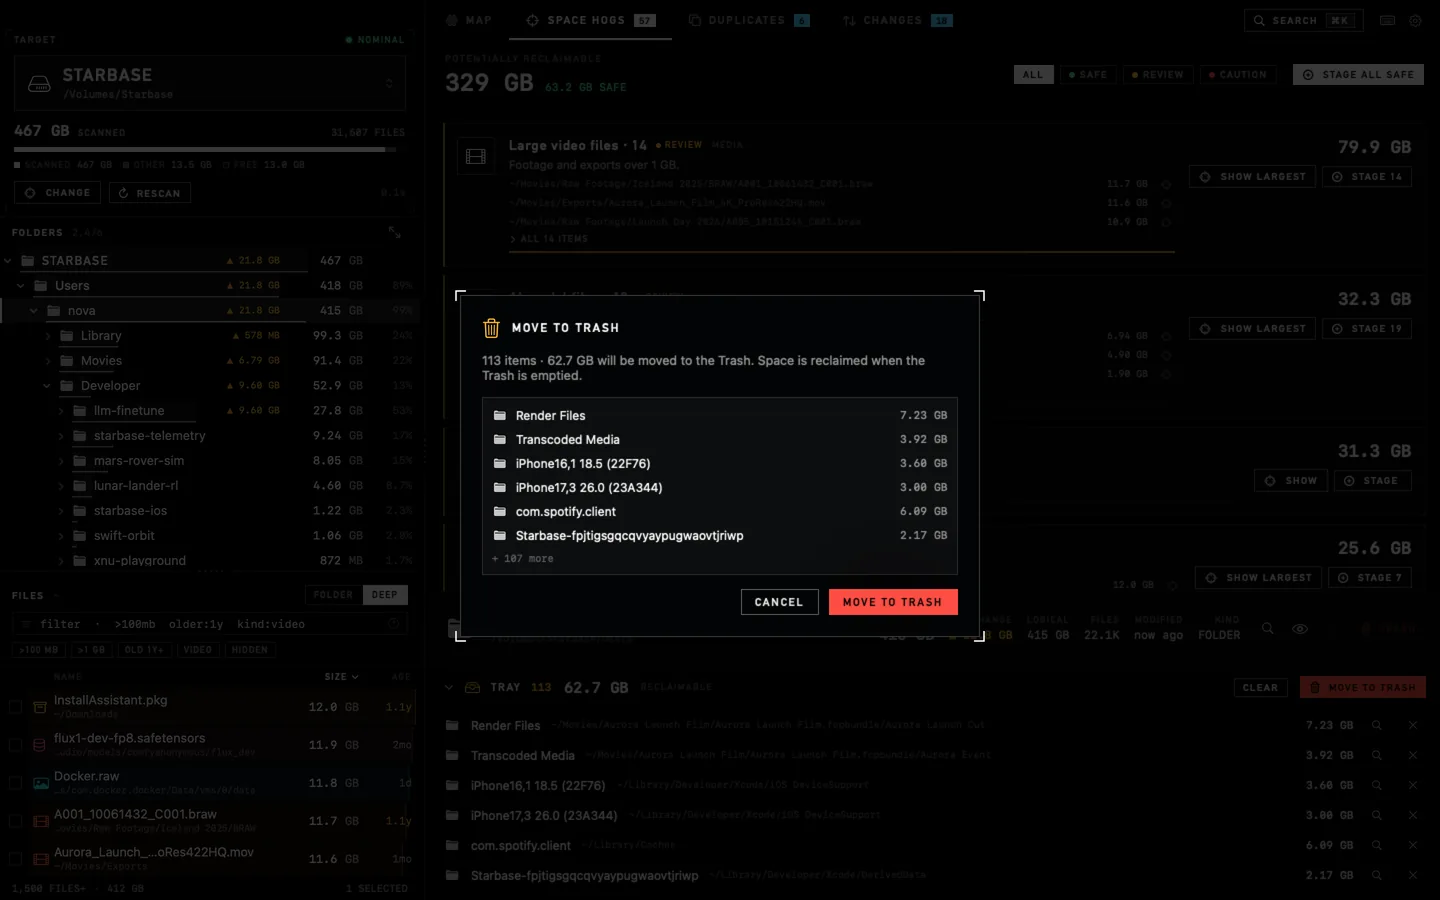Expand the Library folder in the tree

[x=47, y=336]
